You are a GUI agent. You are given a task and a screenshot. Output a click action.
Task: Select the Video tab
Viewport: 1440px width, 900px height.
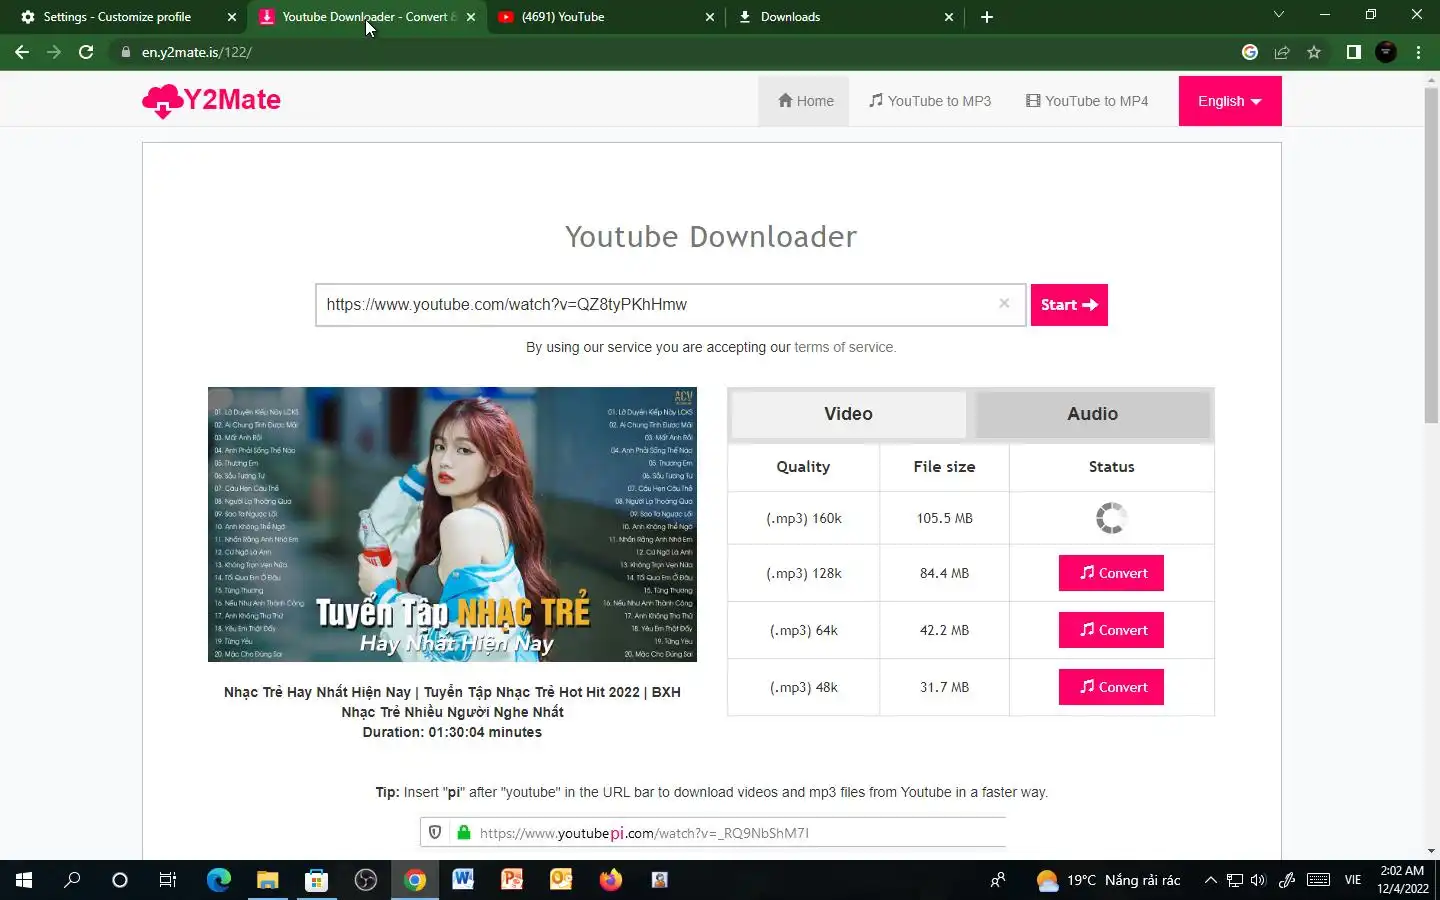point(848,414)
